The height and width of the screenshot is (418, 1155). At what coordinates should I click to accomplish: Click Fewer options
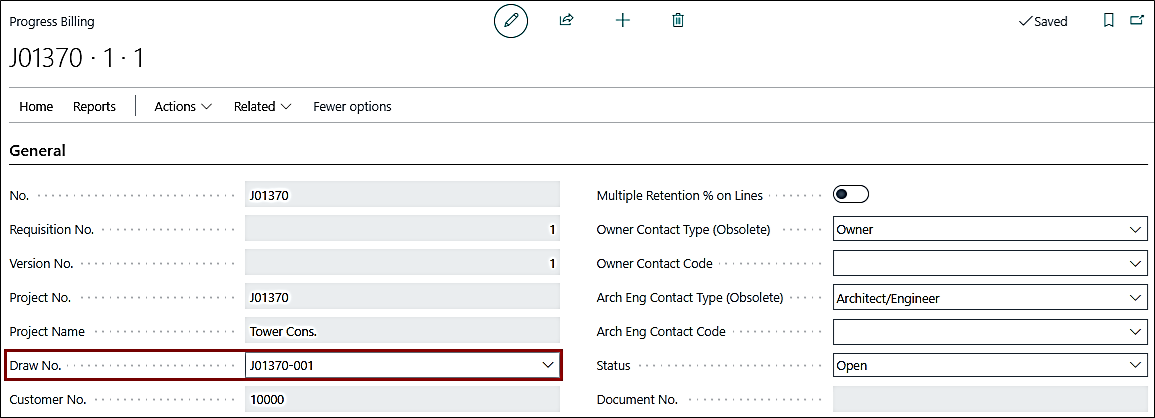352,106
